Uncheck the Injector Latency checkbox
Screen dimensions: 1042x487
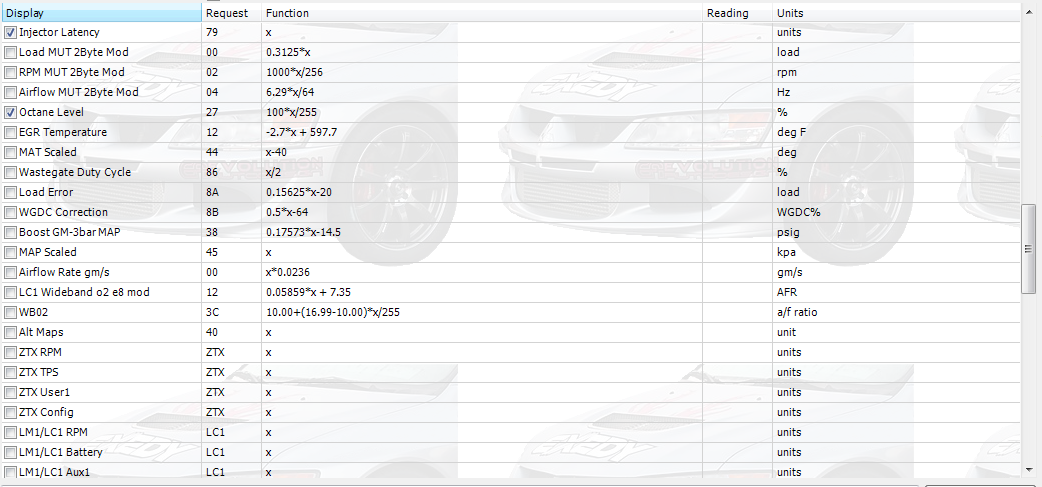point(11,33)
